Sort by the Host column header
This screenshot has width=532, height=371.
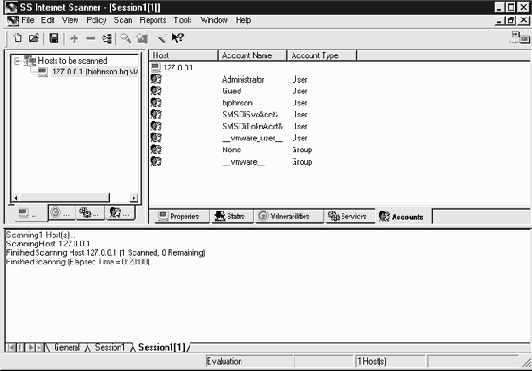point(184,55)
